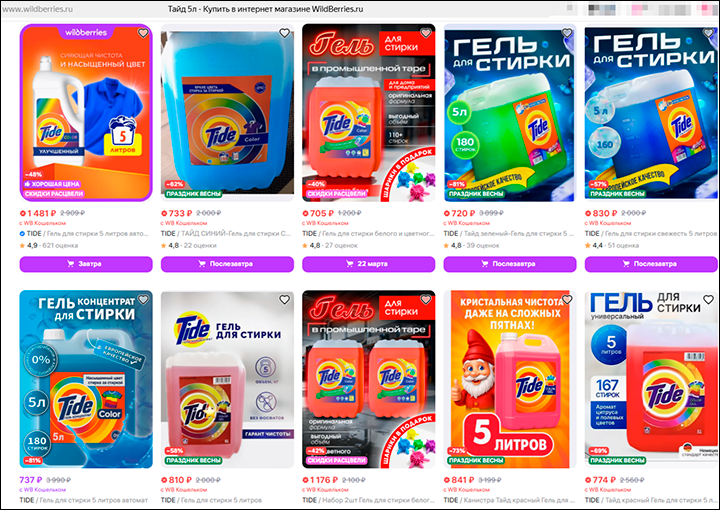This screenshot has width=720, height=510.
Task: Toggle favorite on 810 ₽ pink Tide gel
Action: pyautogui.click(x=285, y=300)
